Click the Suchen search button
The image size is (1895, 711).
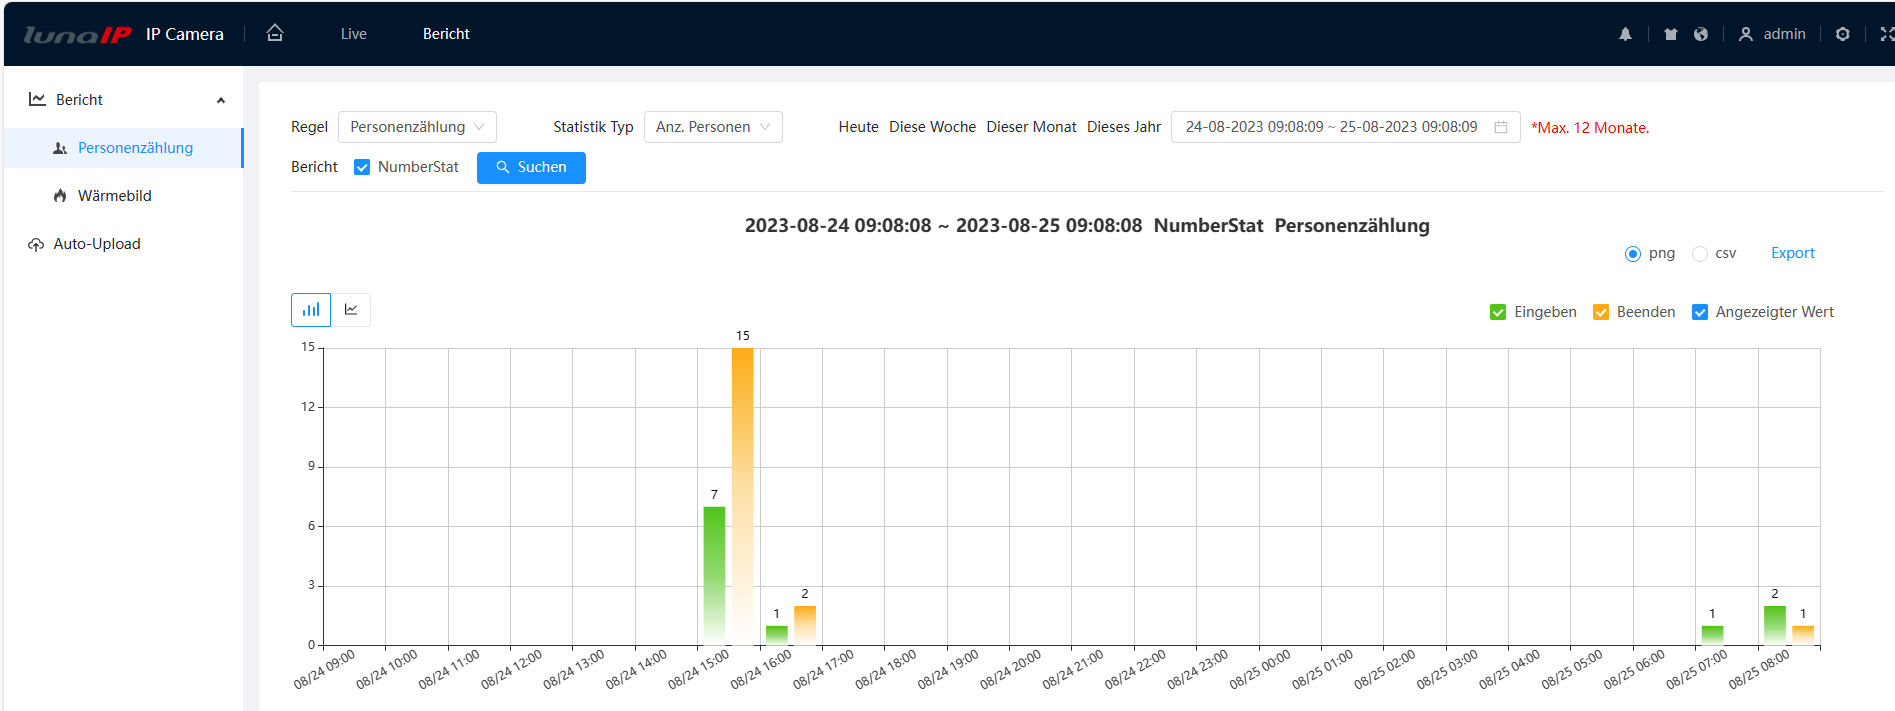click(531, 167)
